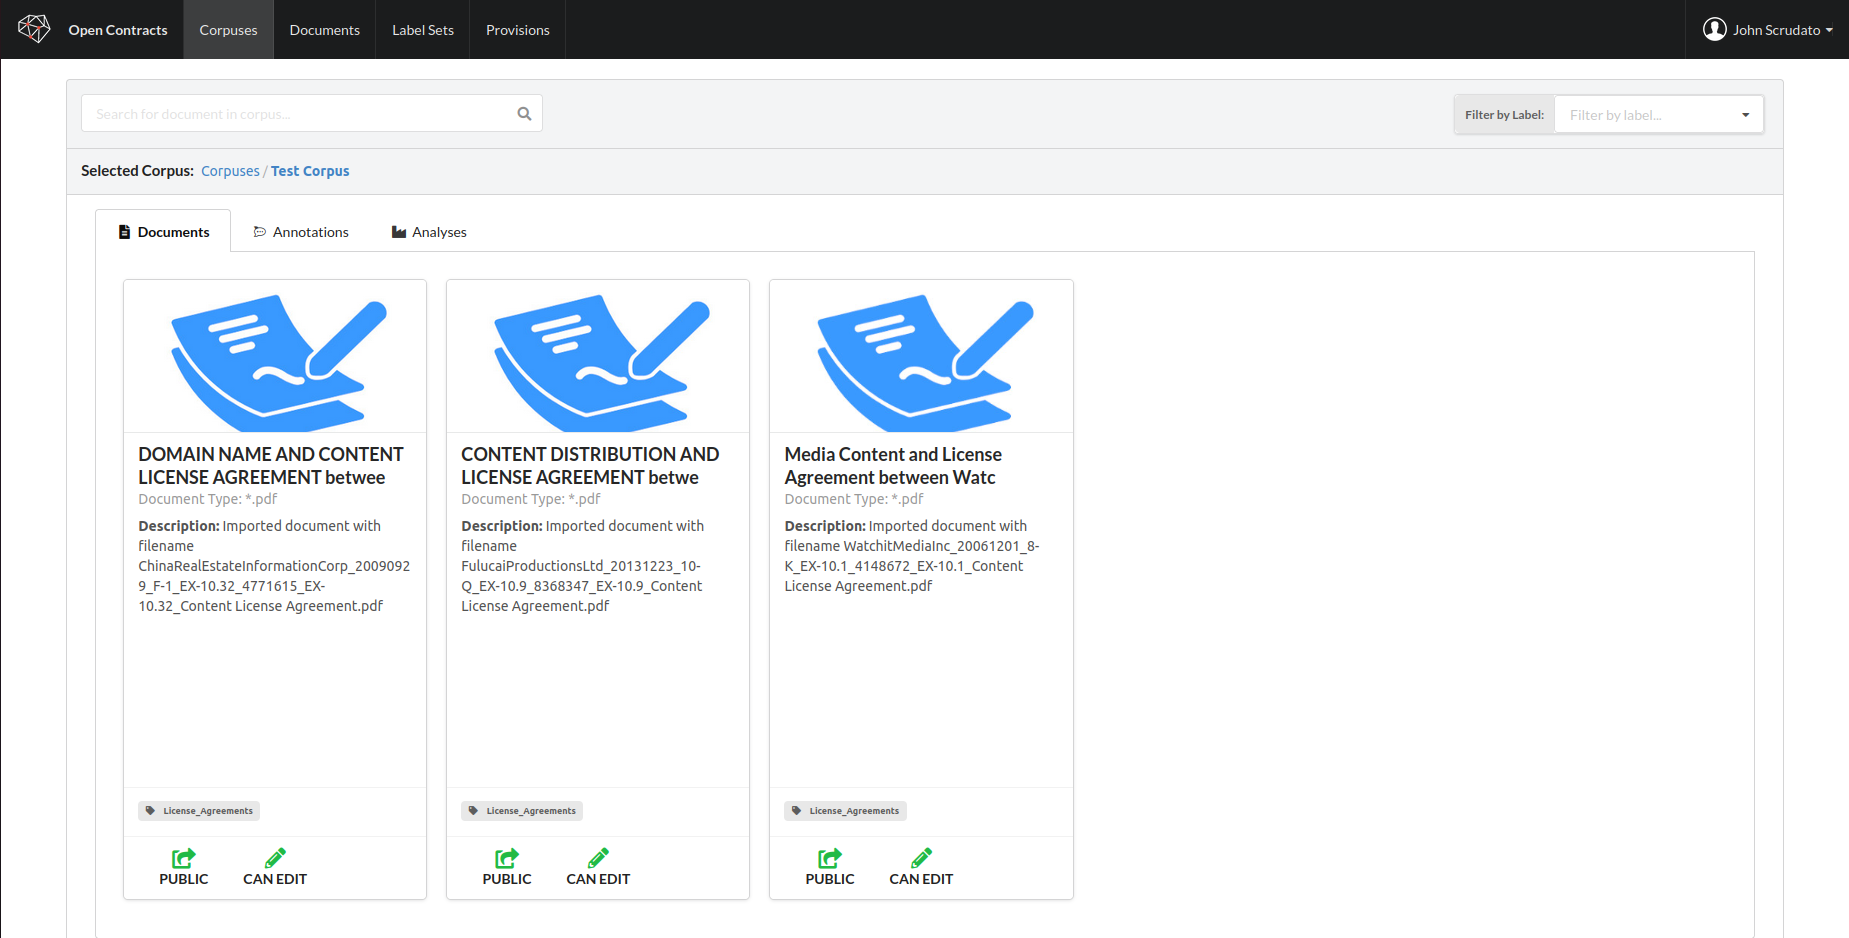
Task: Click Document Type text on Media Content card
Action: pyautogui.click(x=854, y=499)
